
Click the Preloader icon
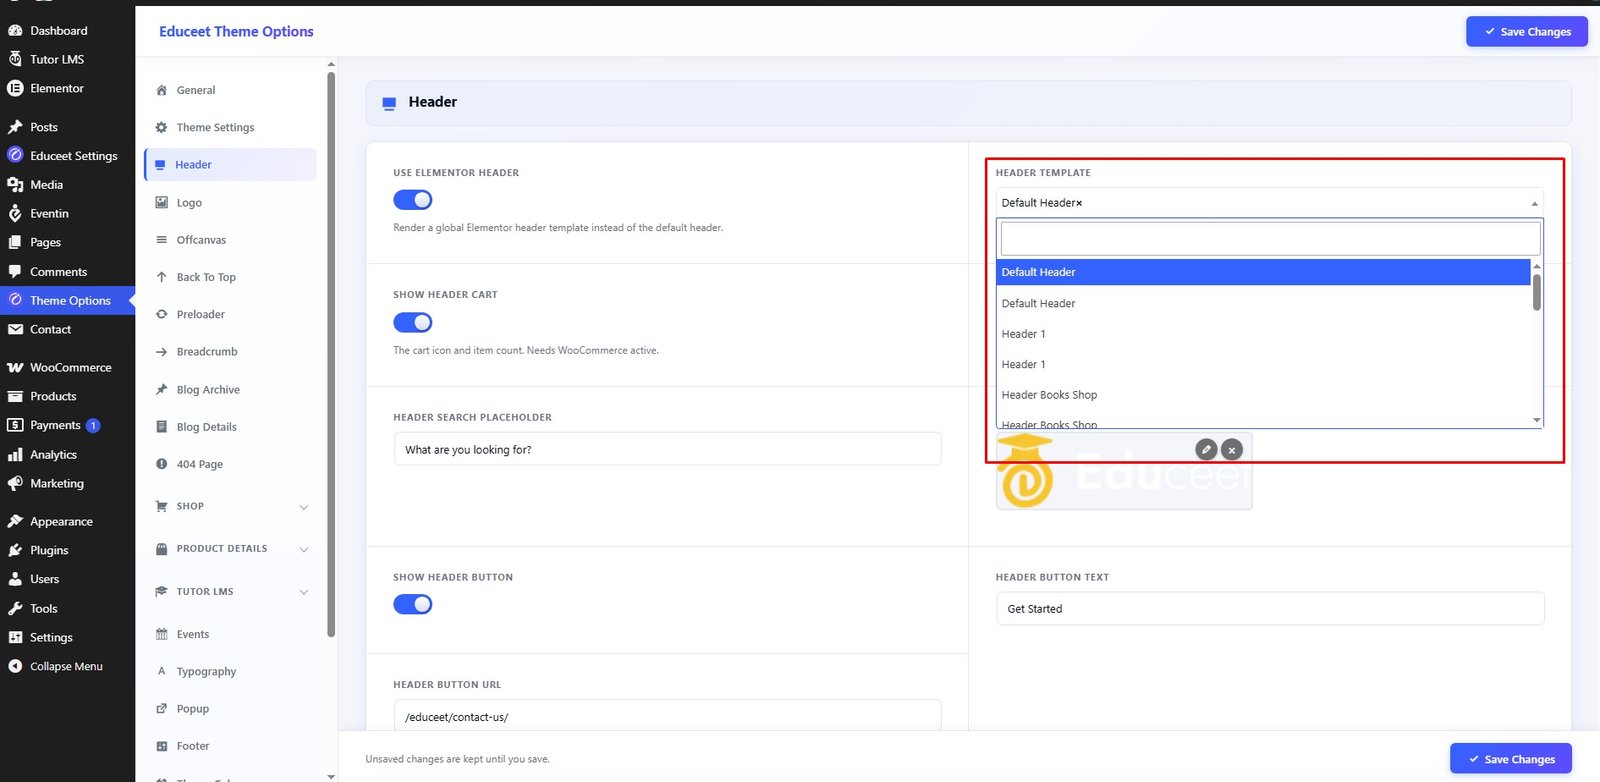(x=162, y=314)
